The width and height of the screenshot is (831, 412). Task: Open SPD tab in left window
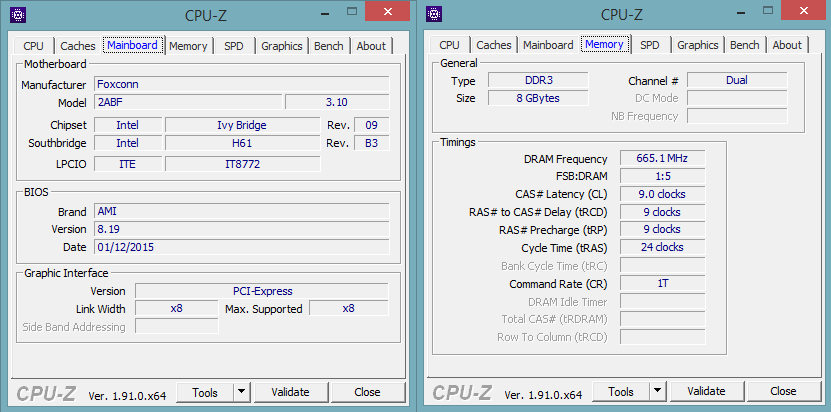pyautogui.click(x=234, y=46)
